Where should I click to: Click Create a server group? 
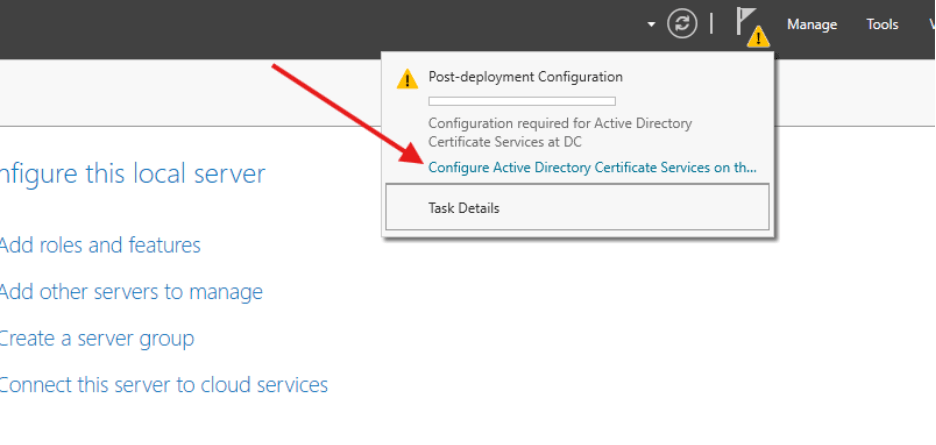coord(96,338)
